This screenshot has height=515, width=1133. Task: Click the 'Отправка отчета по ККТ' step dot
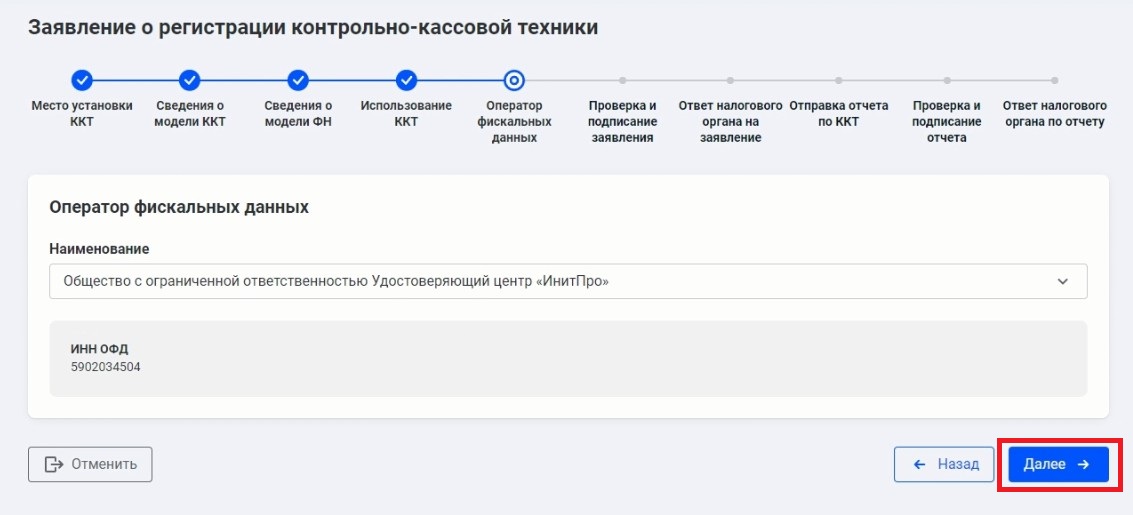coord(838,80)
